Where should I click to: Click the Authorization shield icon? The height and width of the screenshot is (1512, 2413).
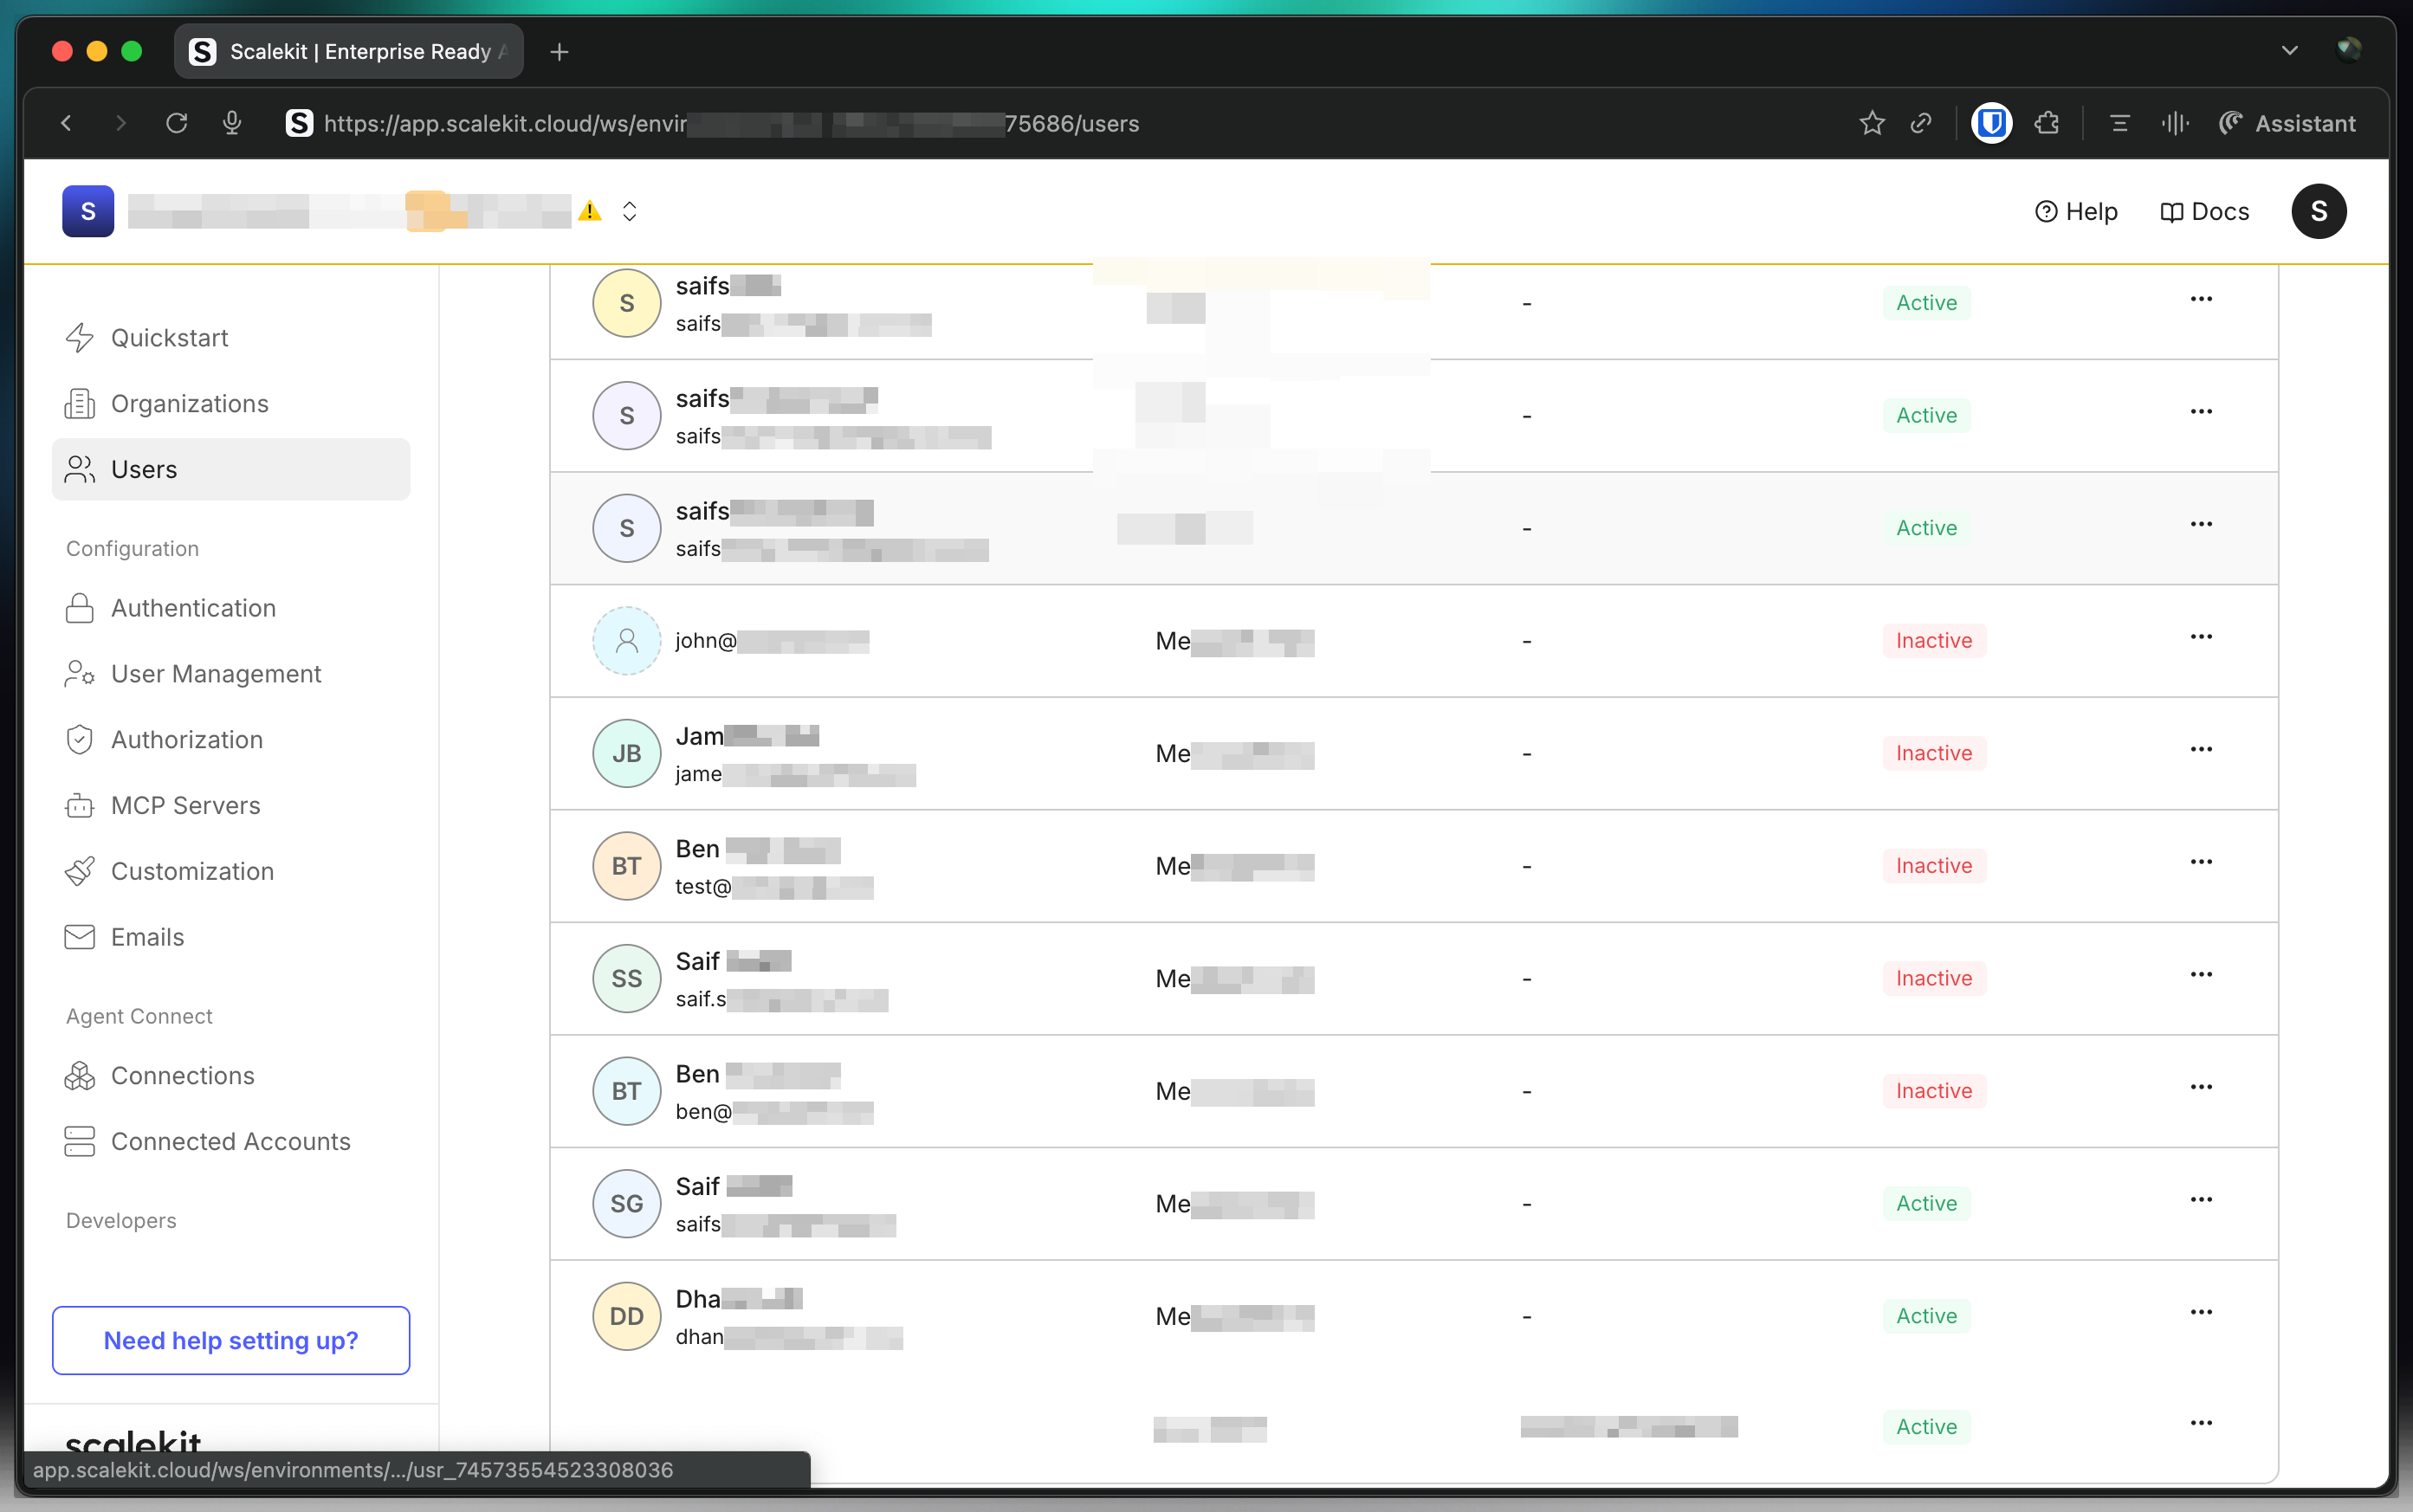[79, 740]
